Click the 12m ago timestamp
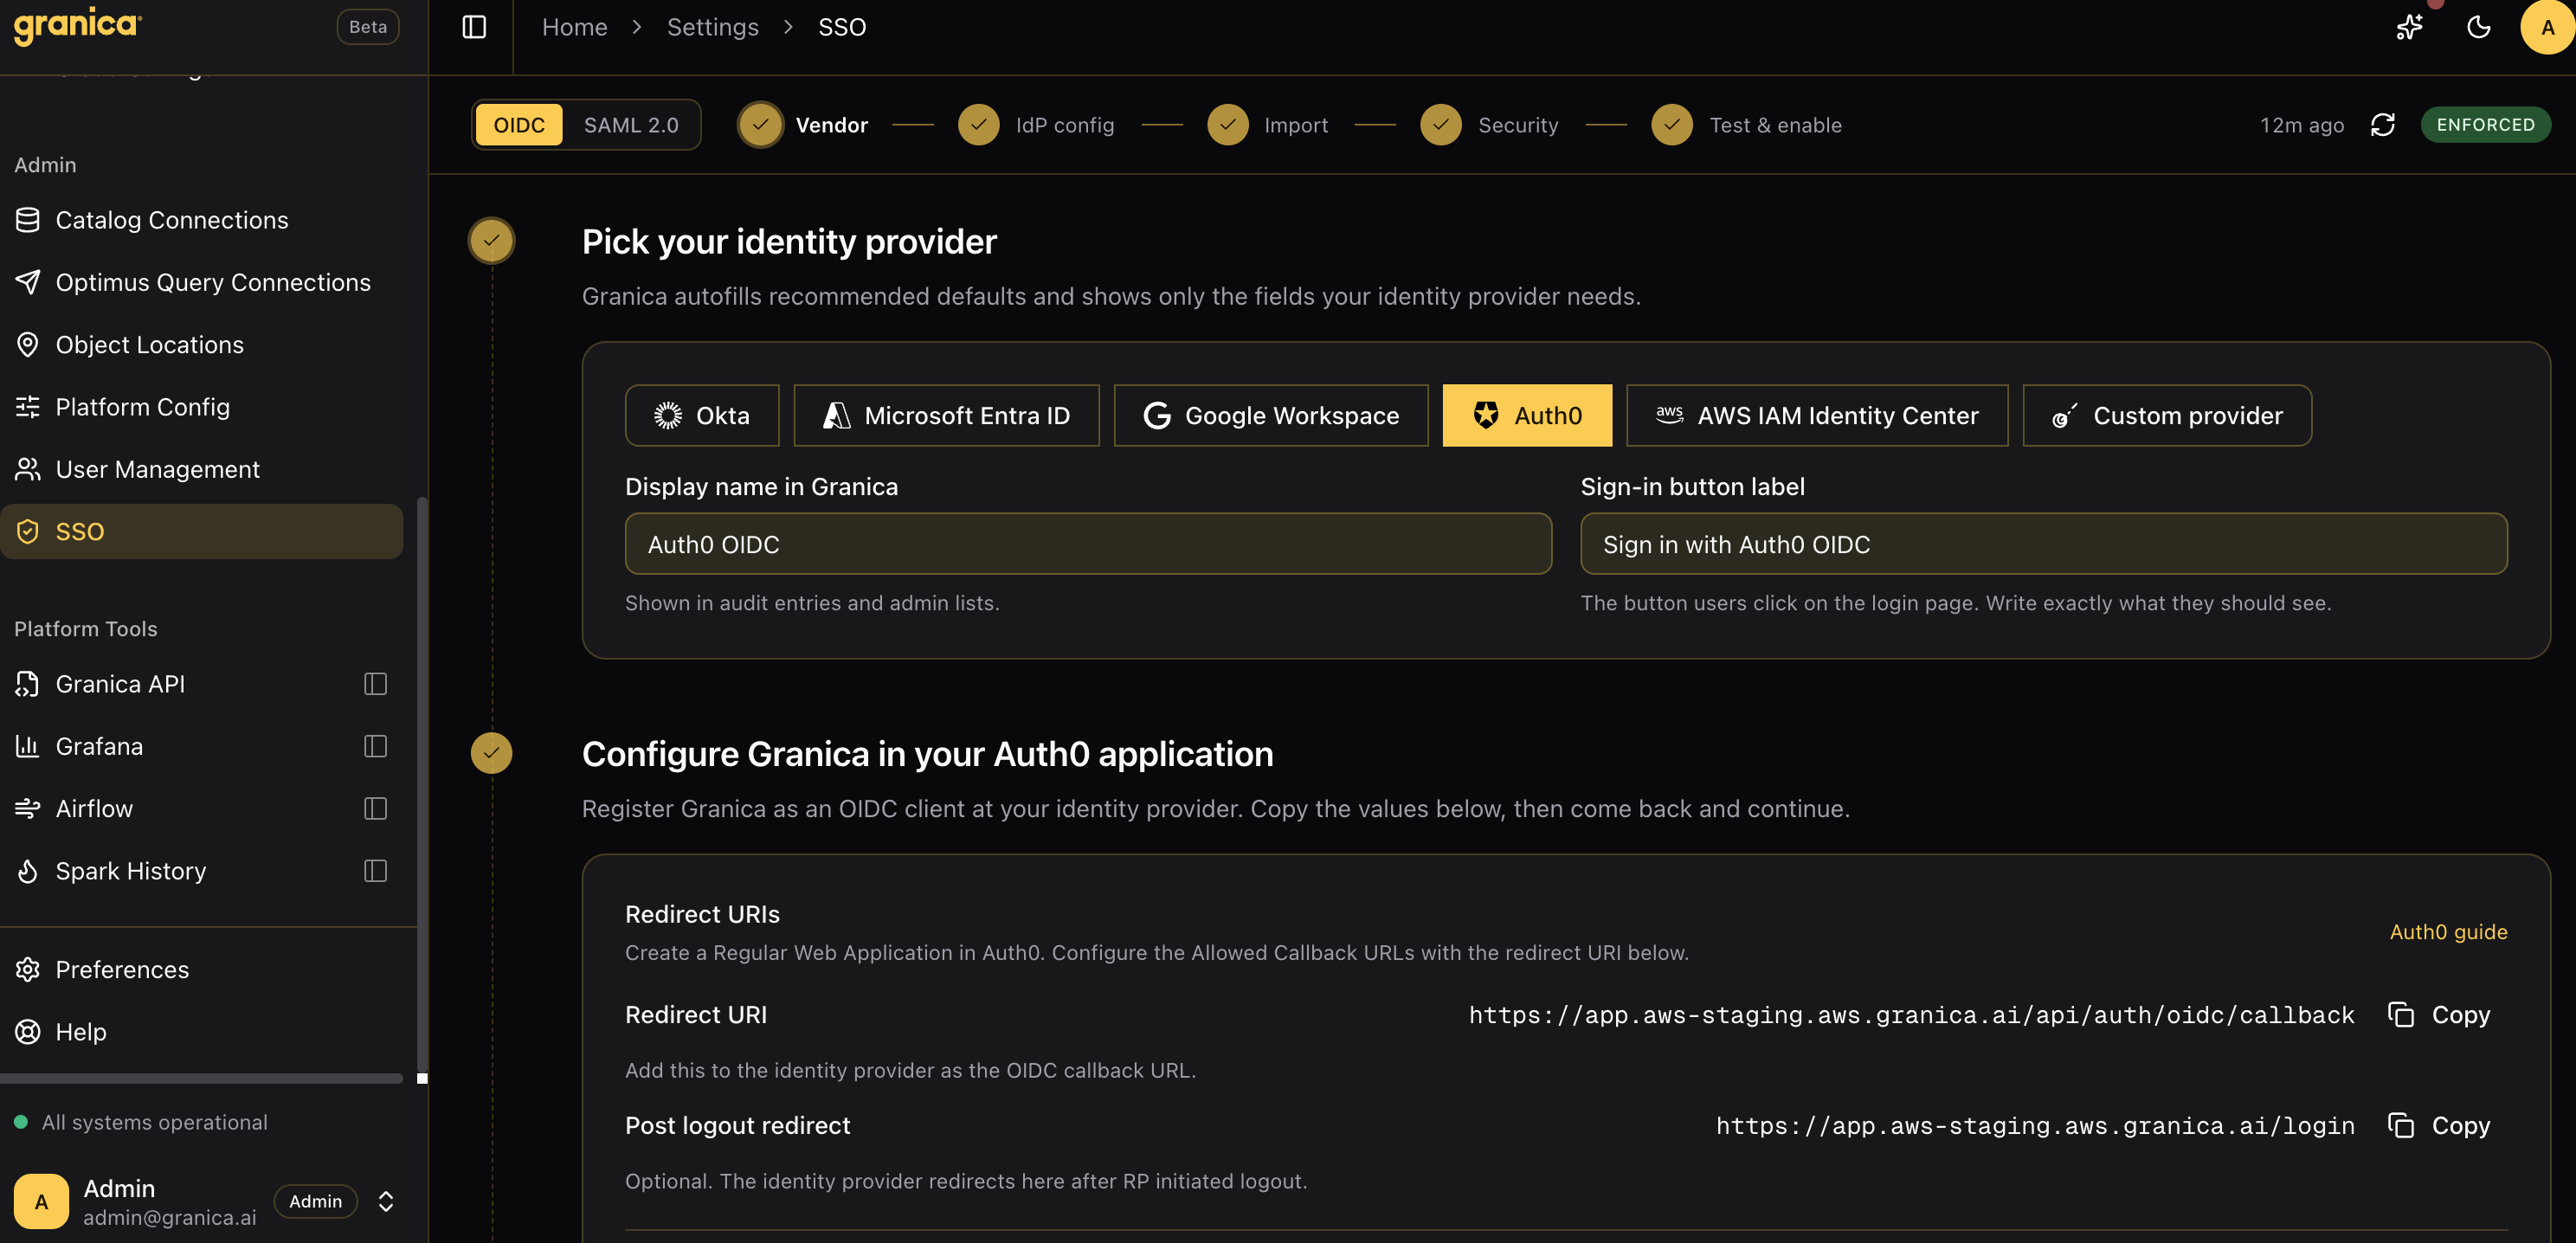The height and width of the screenshot is (1243, 2576). pos(2302,125)
